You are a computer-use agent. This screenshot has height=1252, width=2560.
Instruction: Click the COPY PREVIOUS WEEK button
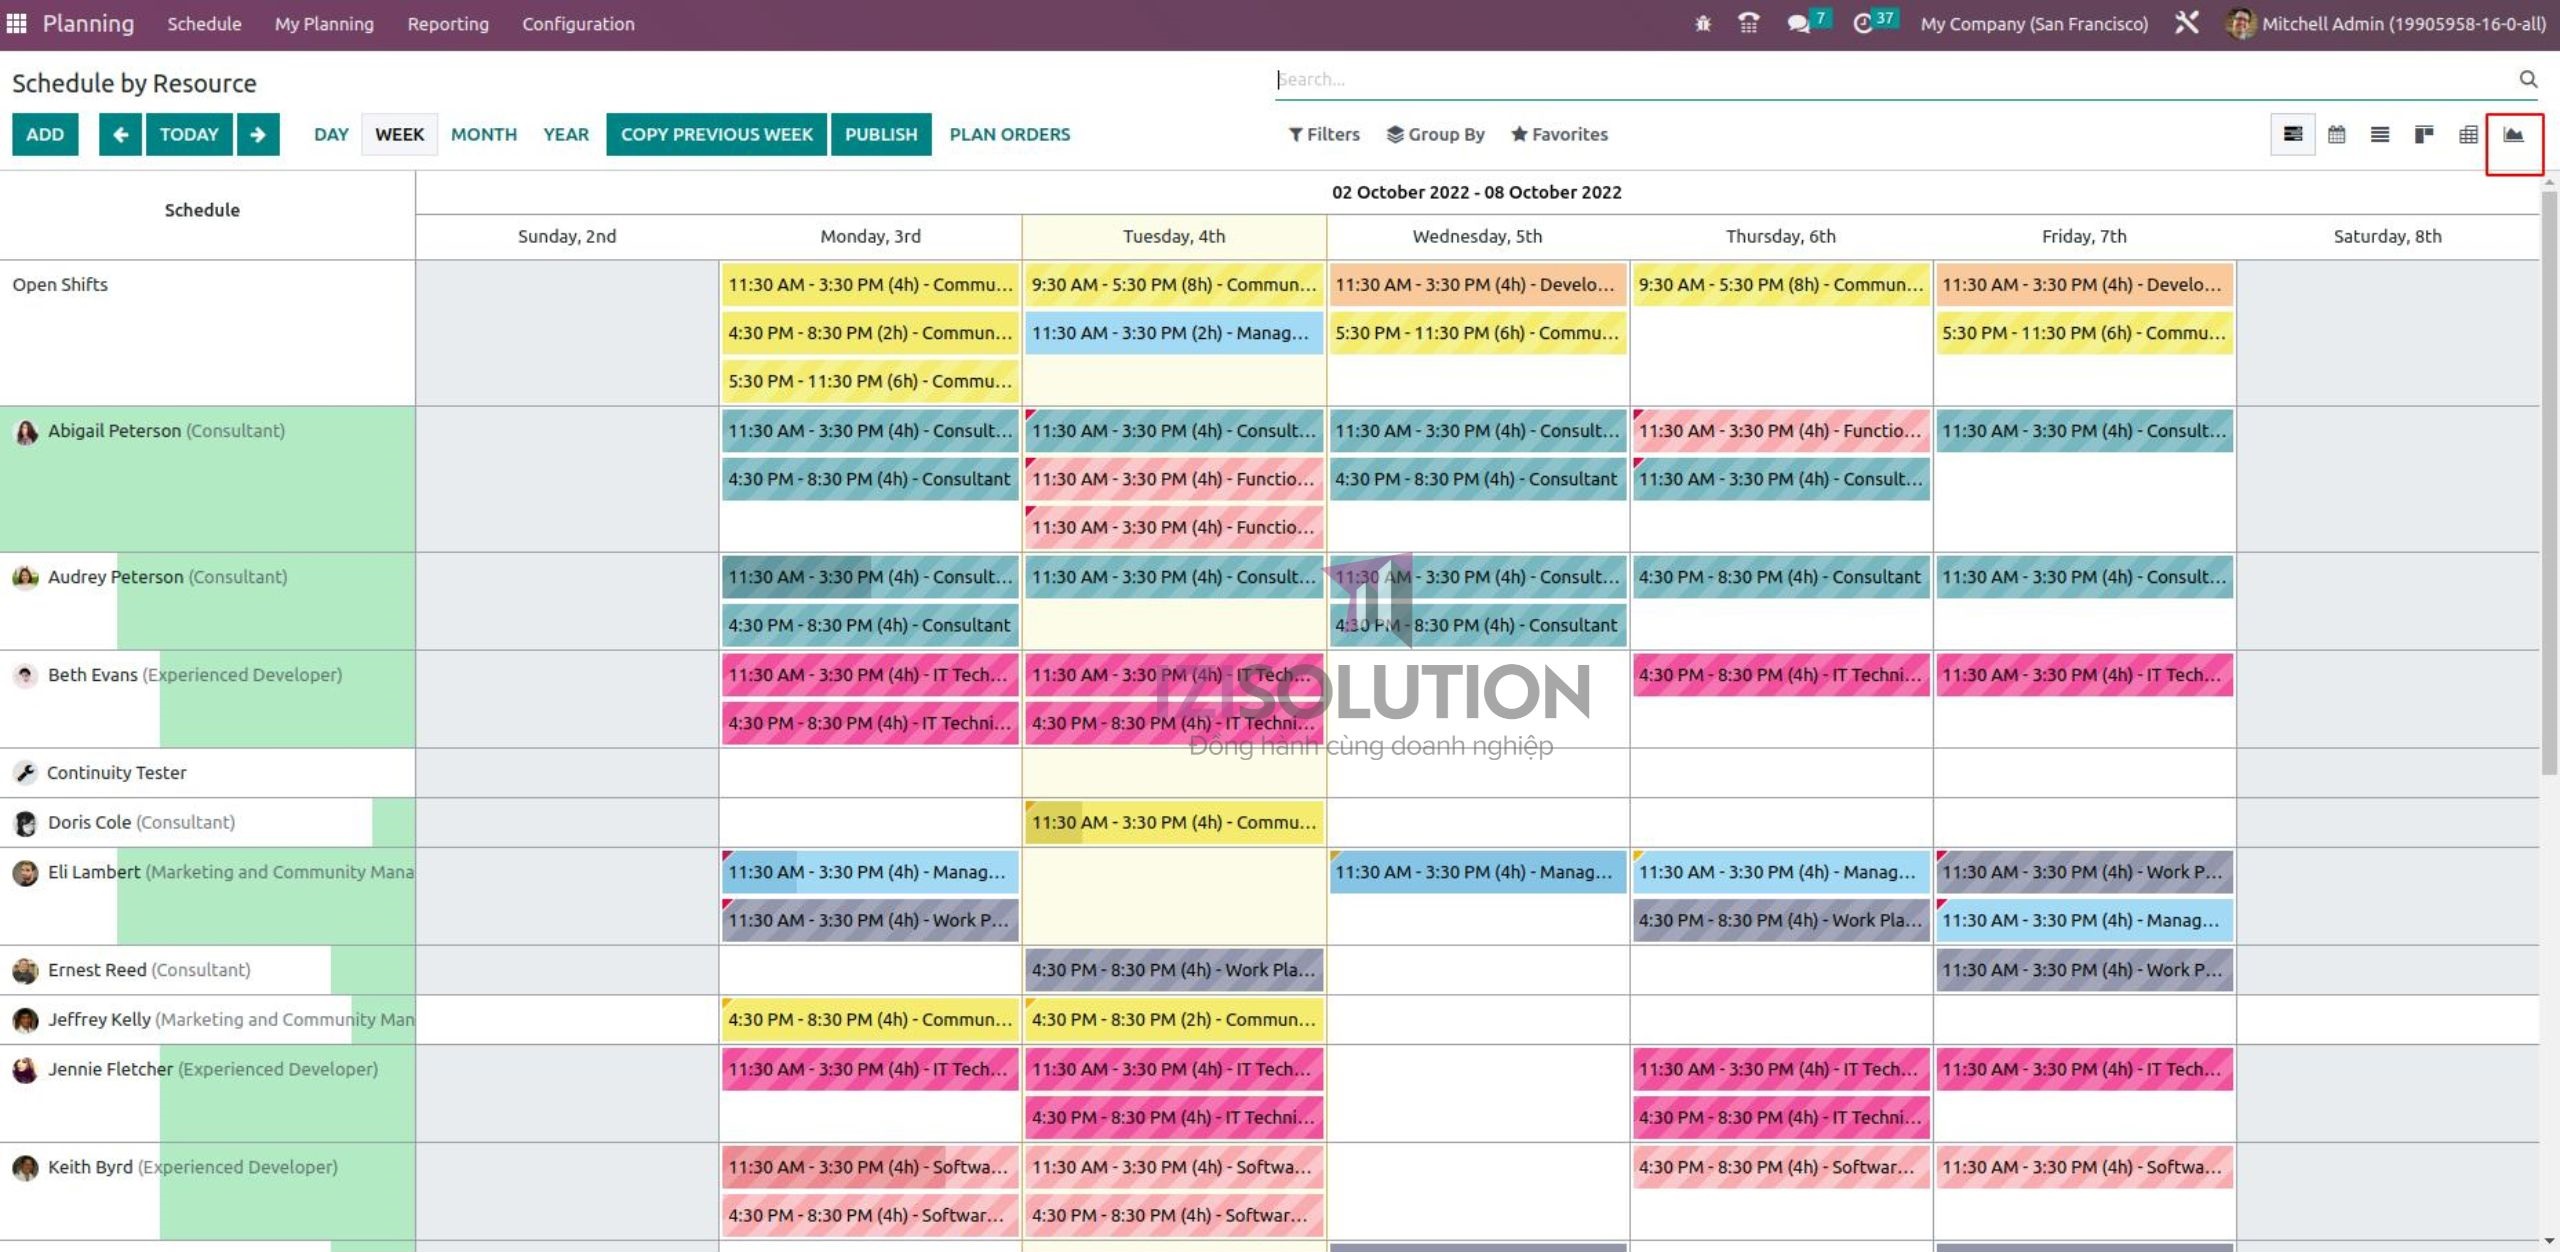(716, 134)
